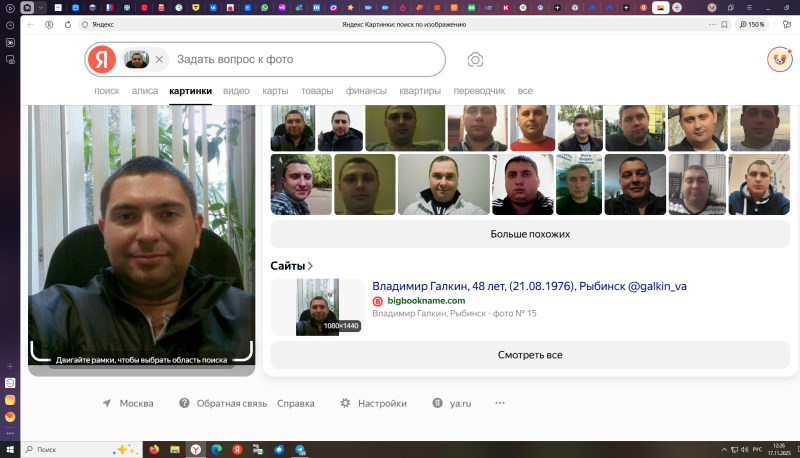Open the three dots footer menu
The width and height of the screenshot is (800, 458).
[500, 403]
